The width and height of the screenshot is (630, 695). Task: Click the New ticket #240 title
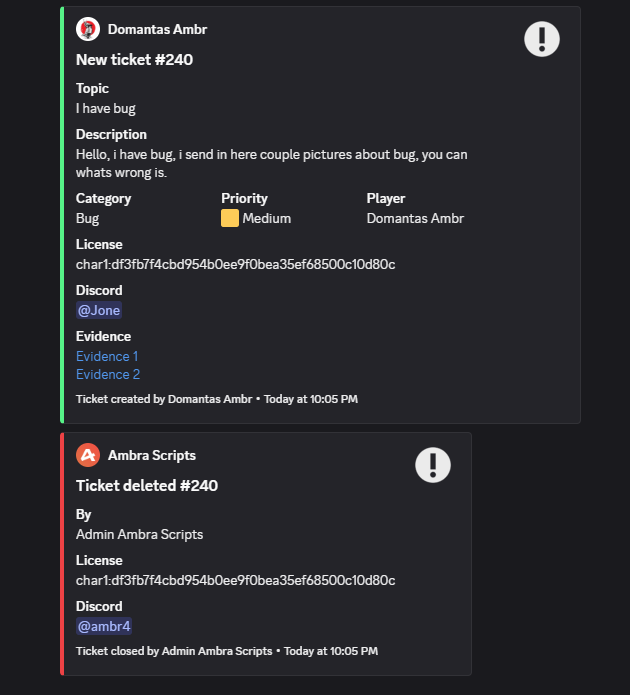tap(134, 59)
